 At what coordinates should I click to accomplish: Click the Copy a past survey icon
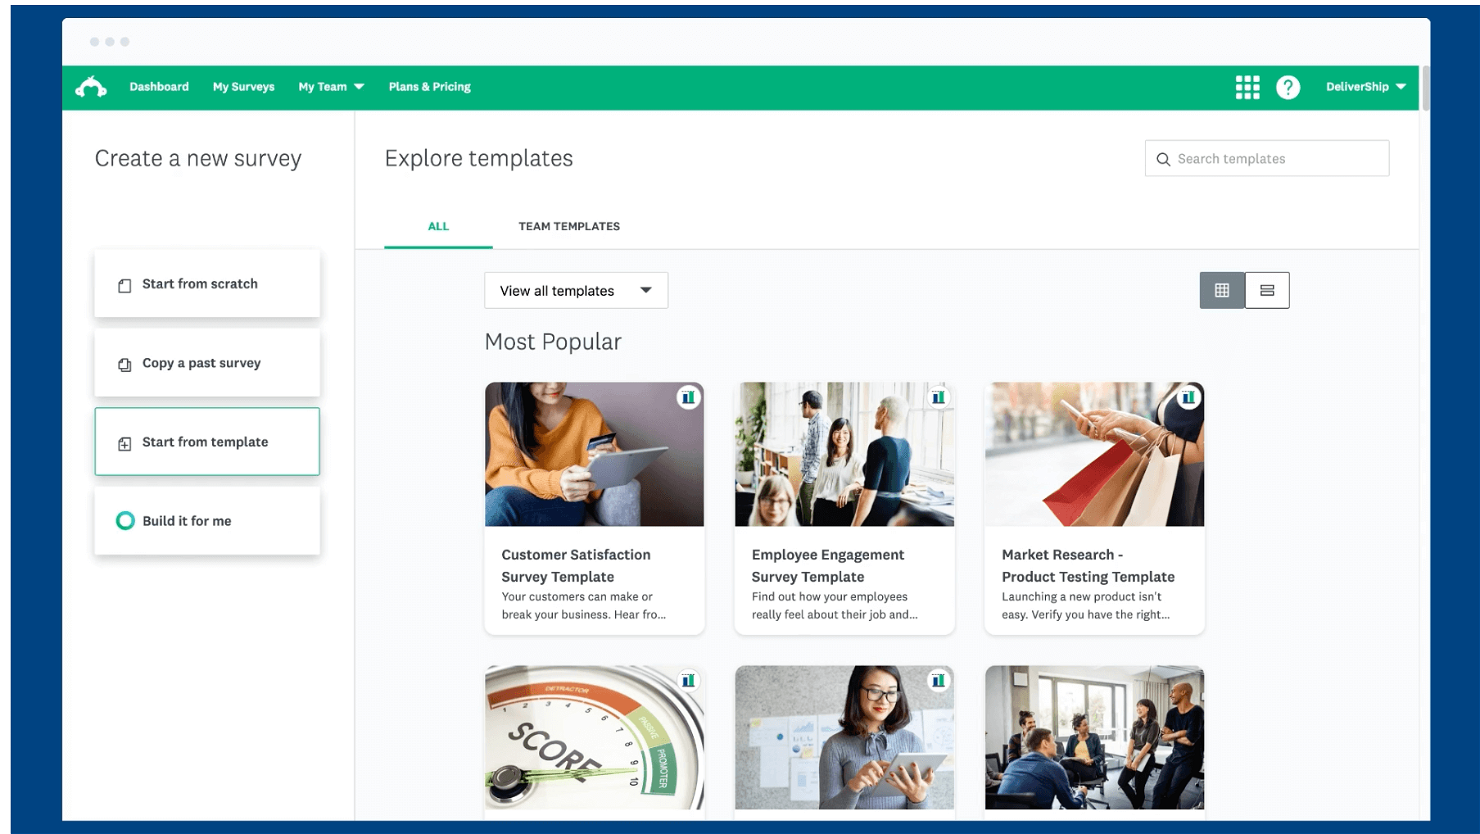click(x=124, y=364)
